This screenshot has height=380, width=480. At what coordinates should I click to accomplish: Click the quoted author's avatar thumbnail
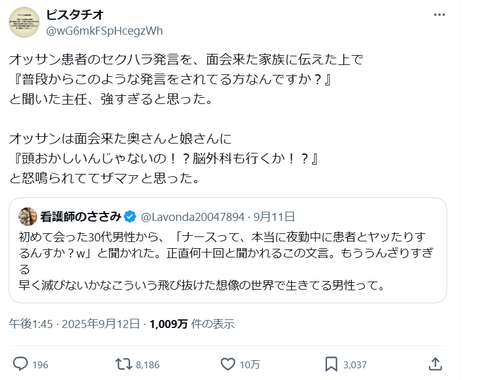pos(28,217)
